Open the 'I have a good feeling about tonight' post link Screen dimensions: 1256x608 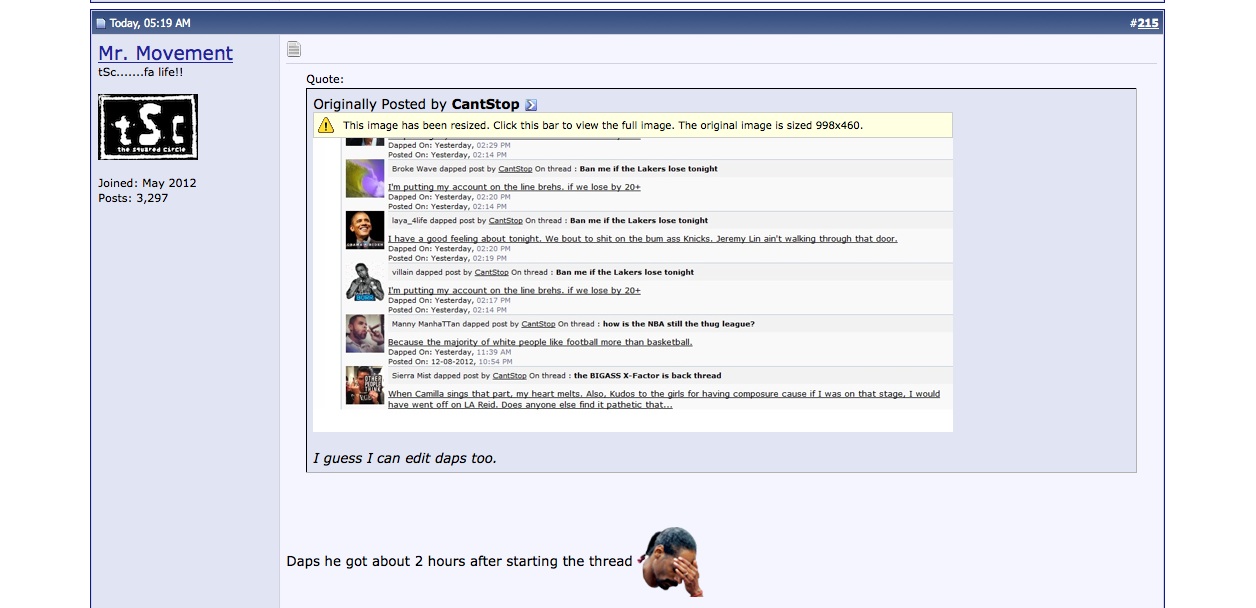(x=642, y=239)
